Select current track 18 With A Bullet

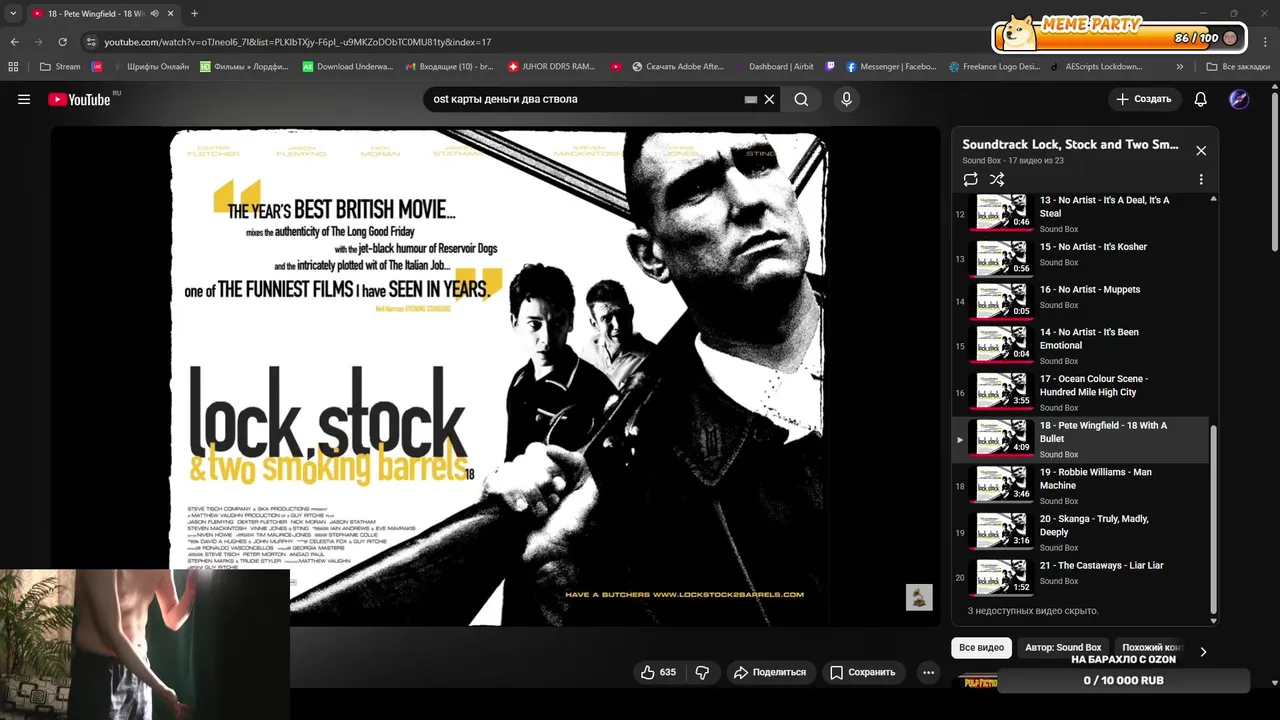[x=1081, y=439]
